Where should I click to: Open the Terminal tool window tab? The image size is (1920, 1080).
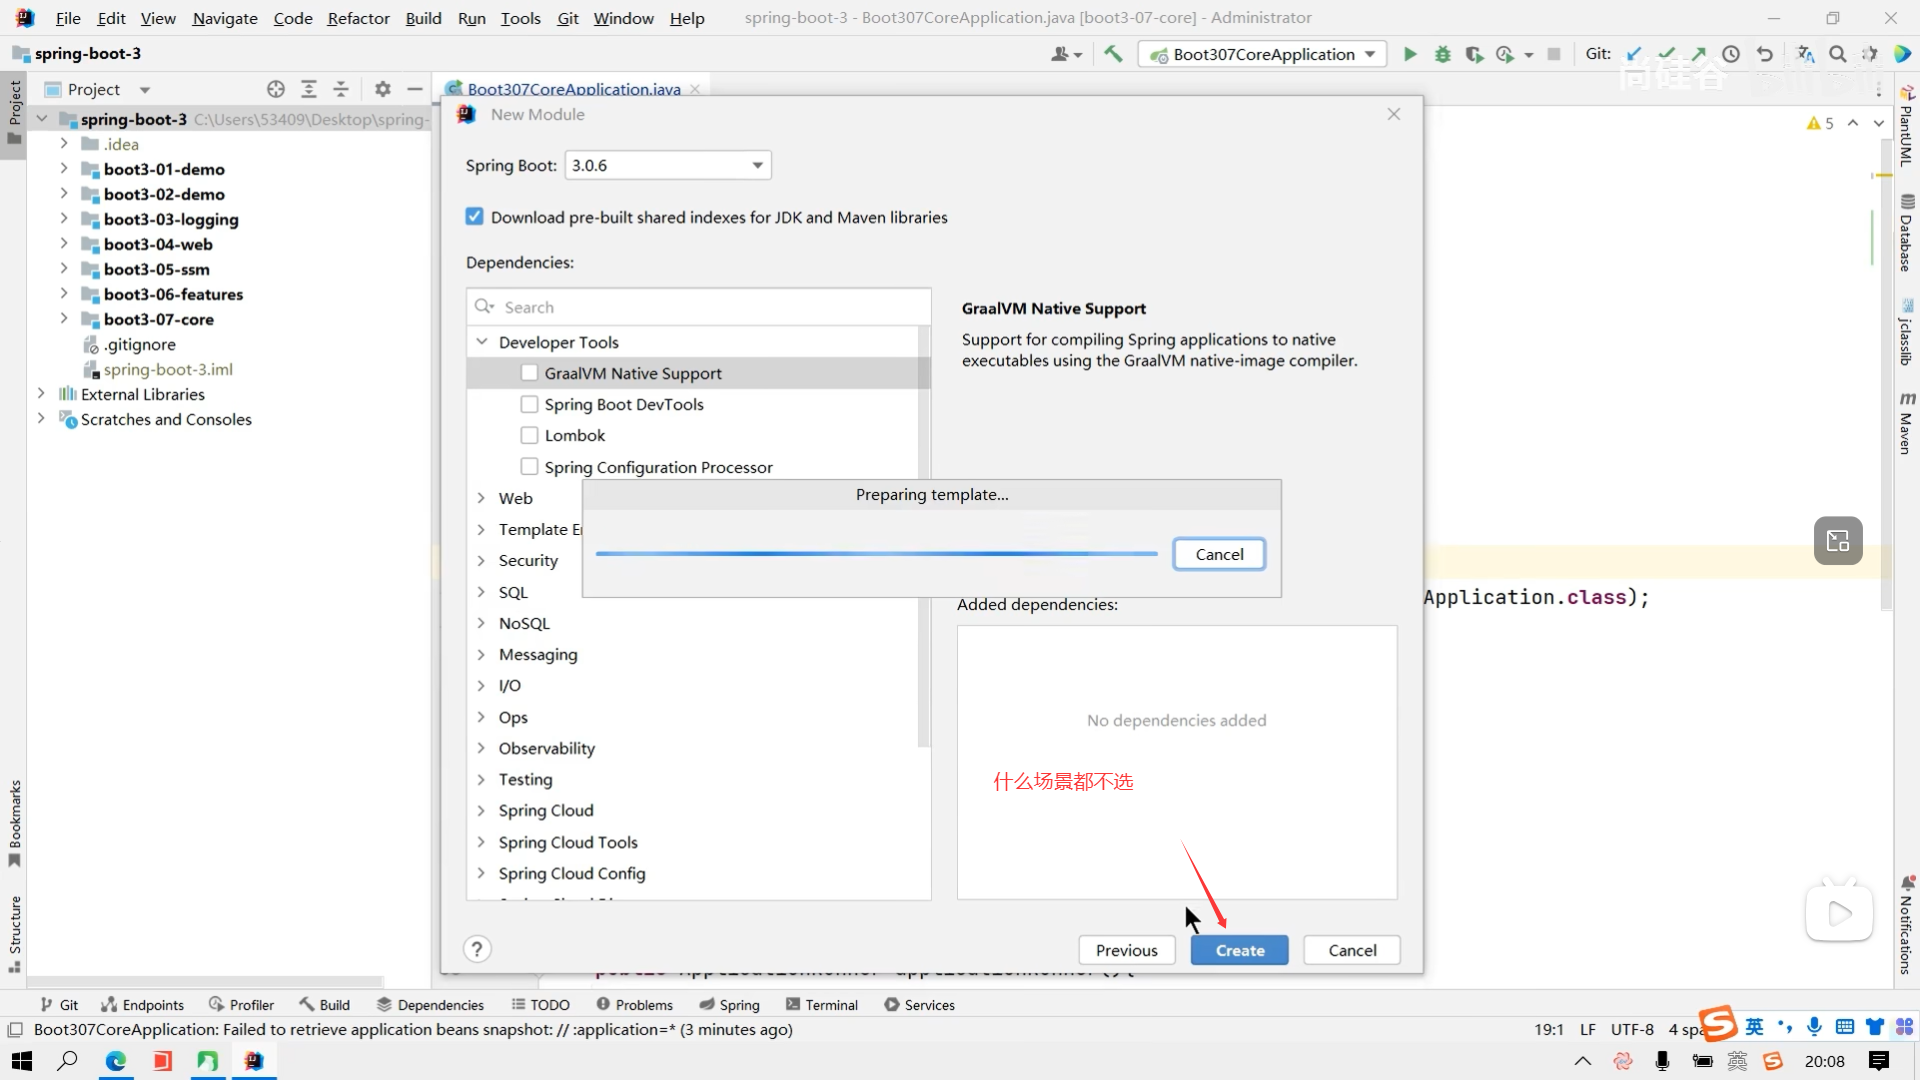[x=822, y=1005]
